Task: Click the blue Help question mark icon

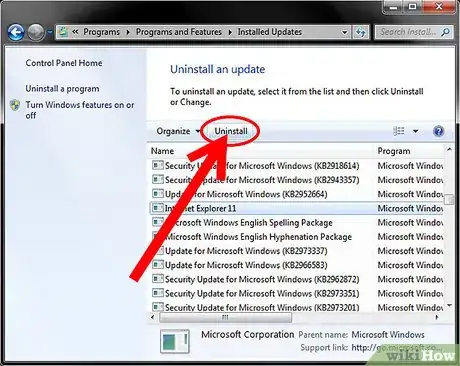Action: tap(438, 131)
